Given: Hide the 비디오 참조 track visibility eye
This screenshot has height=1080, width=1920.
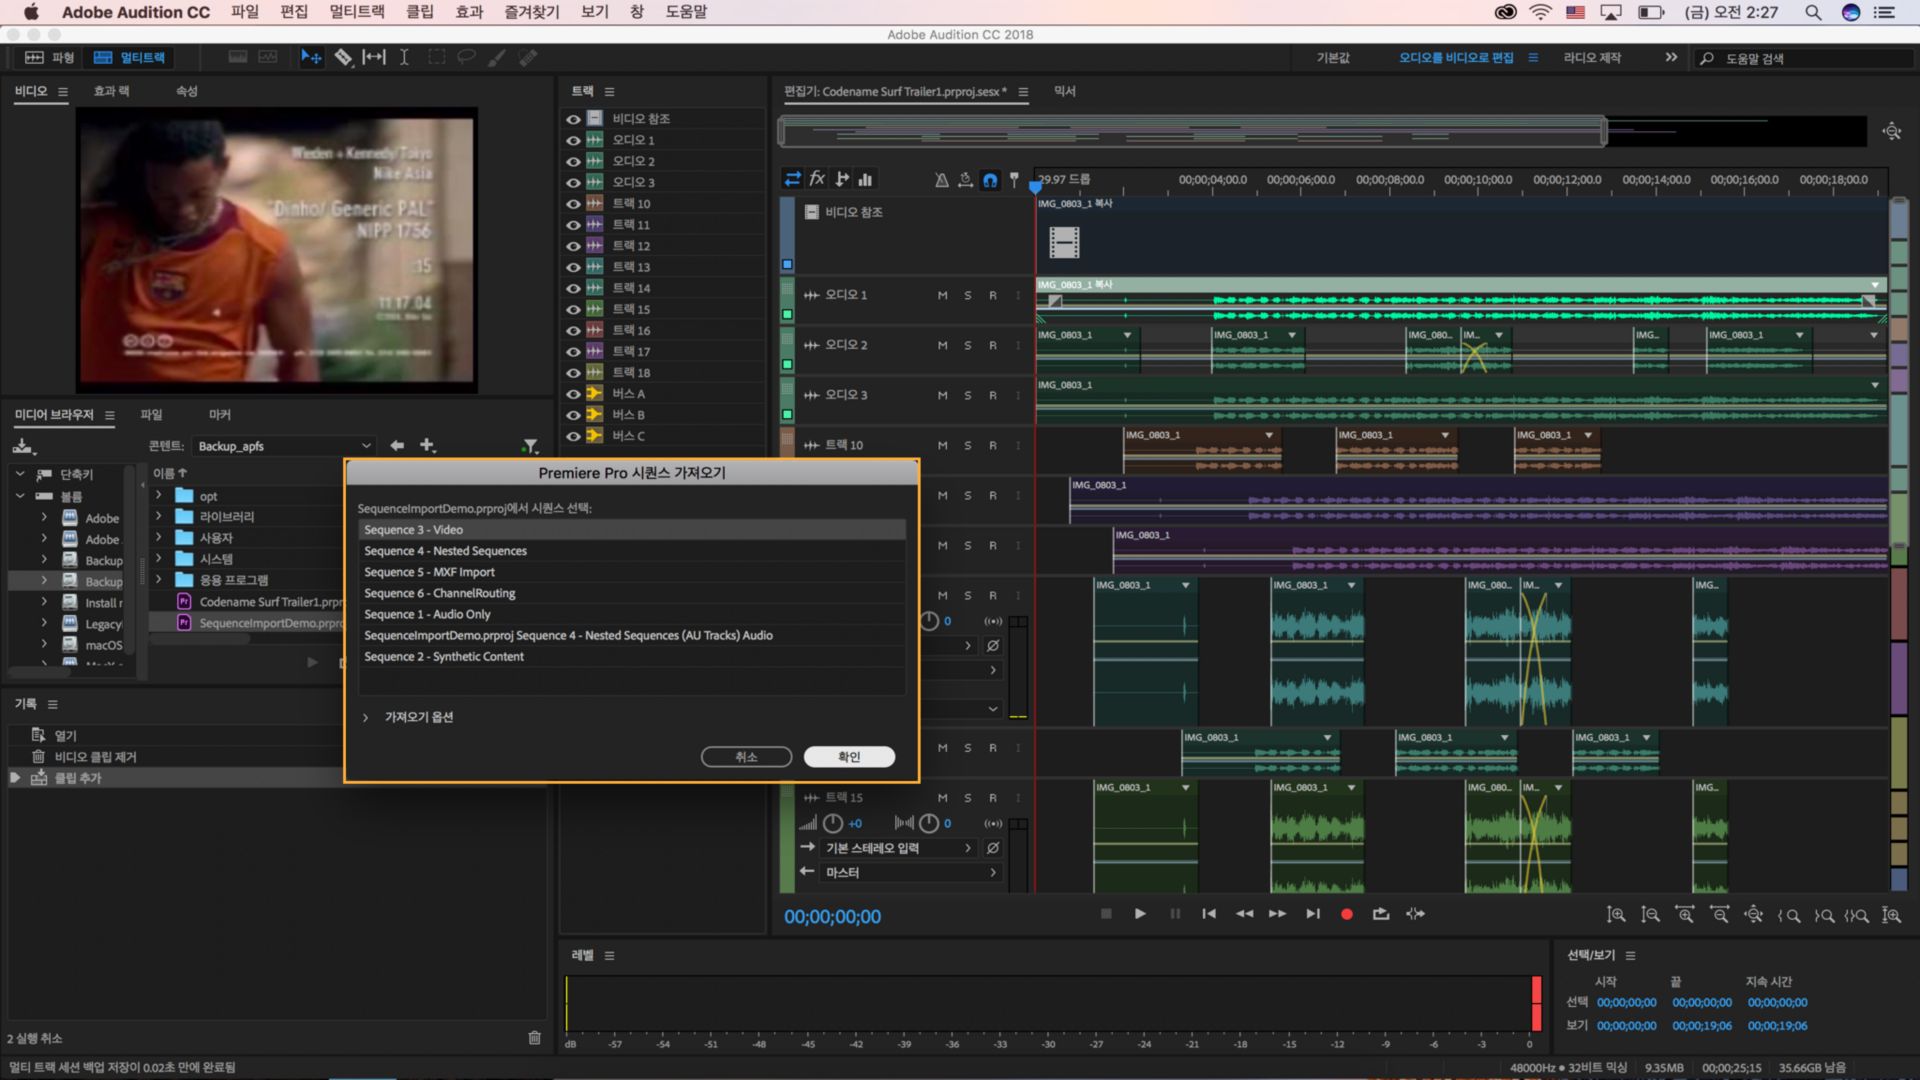Looking at the screenshot, I should coord(573,118).
